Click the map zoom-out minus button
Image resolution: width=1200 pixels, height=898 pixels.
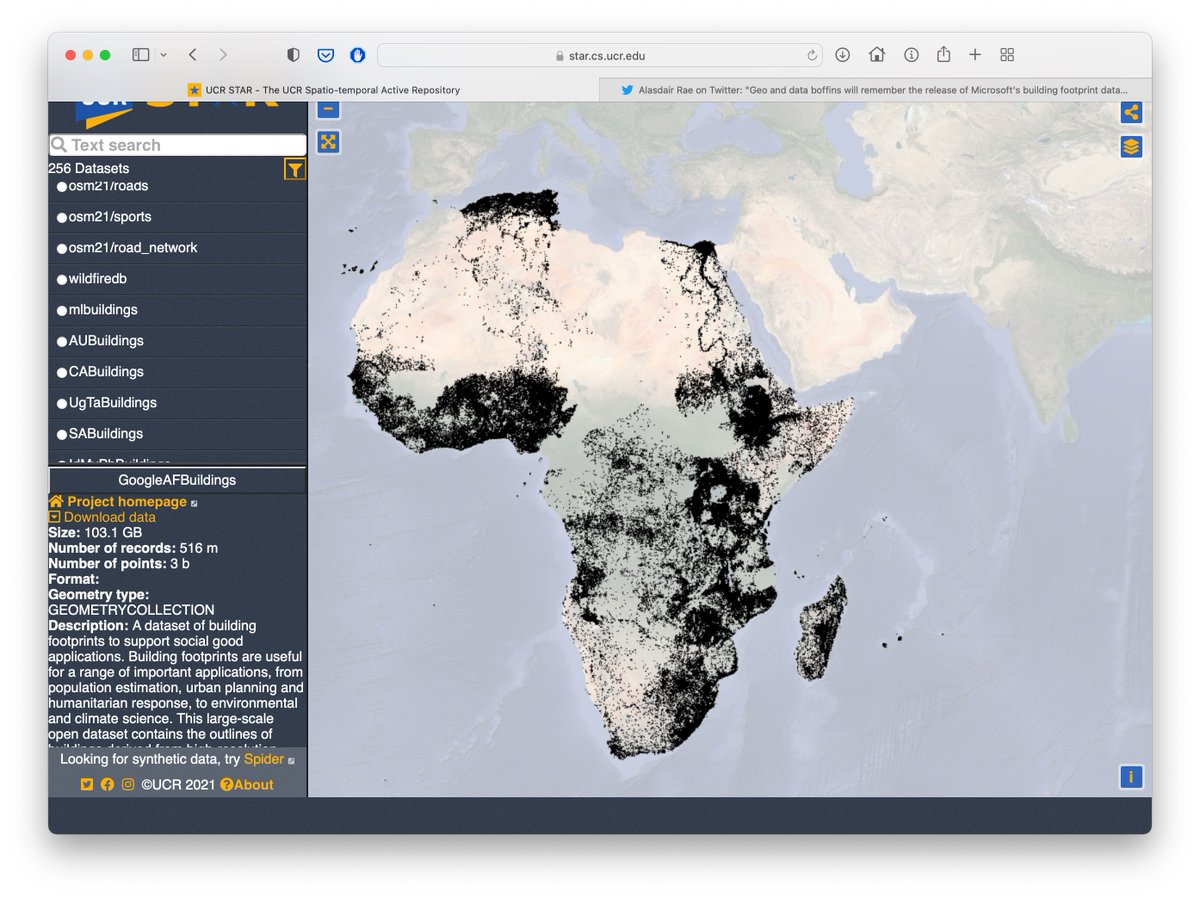tap(328, 109)
